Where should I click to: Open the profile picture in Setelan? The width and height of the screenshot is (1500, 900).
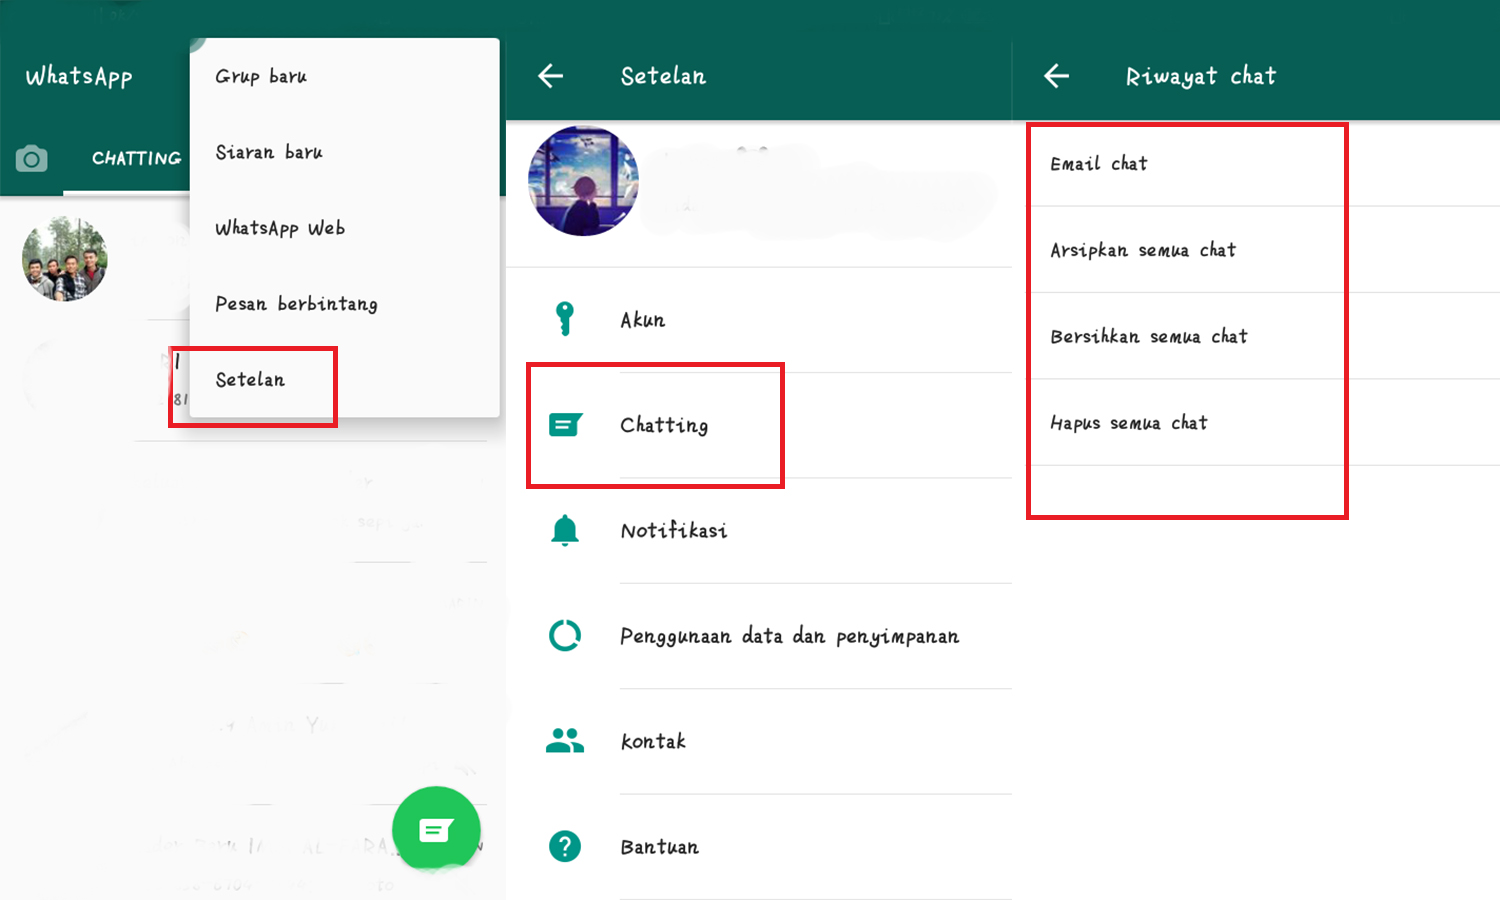tap(583, 181)
